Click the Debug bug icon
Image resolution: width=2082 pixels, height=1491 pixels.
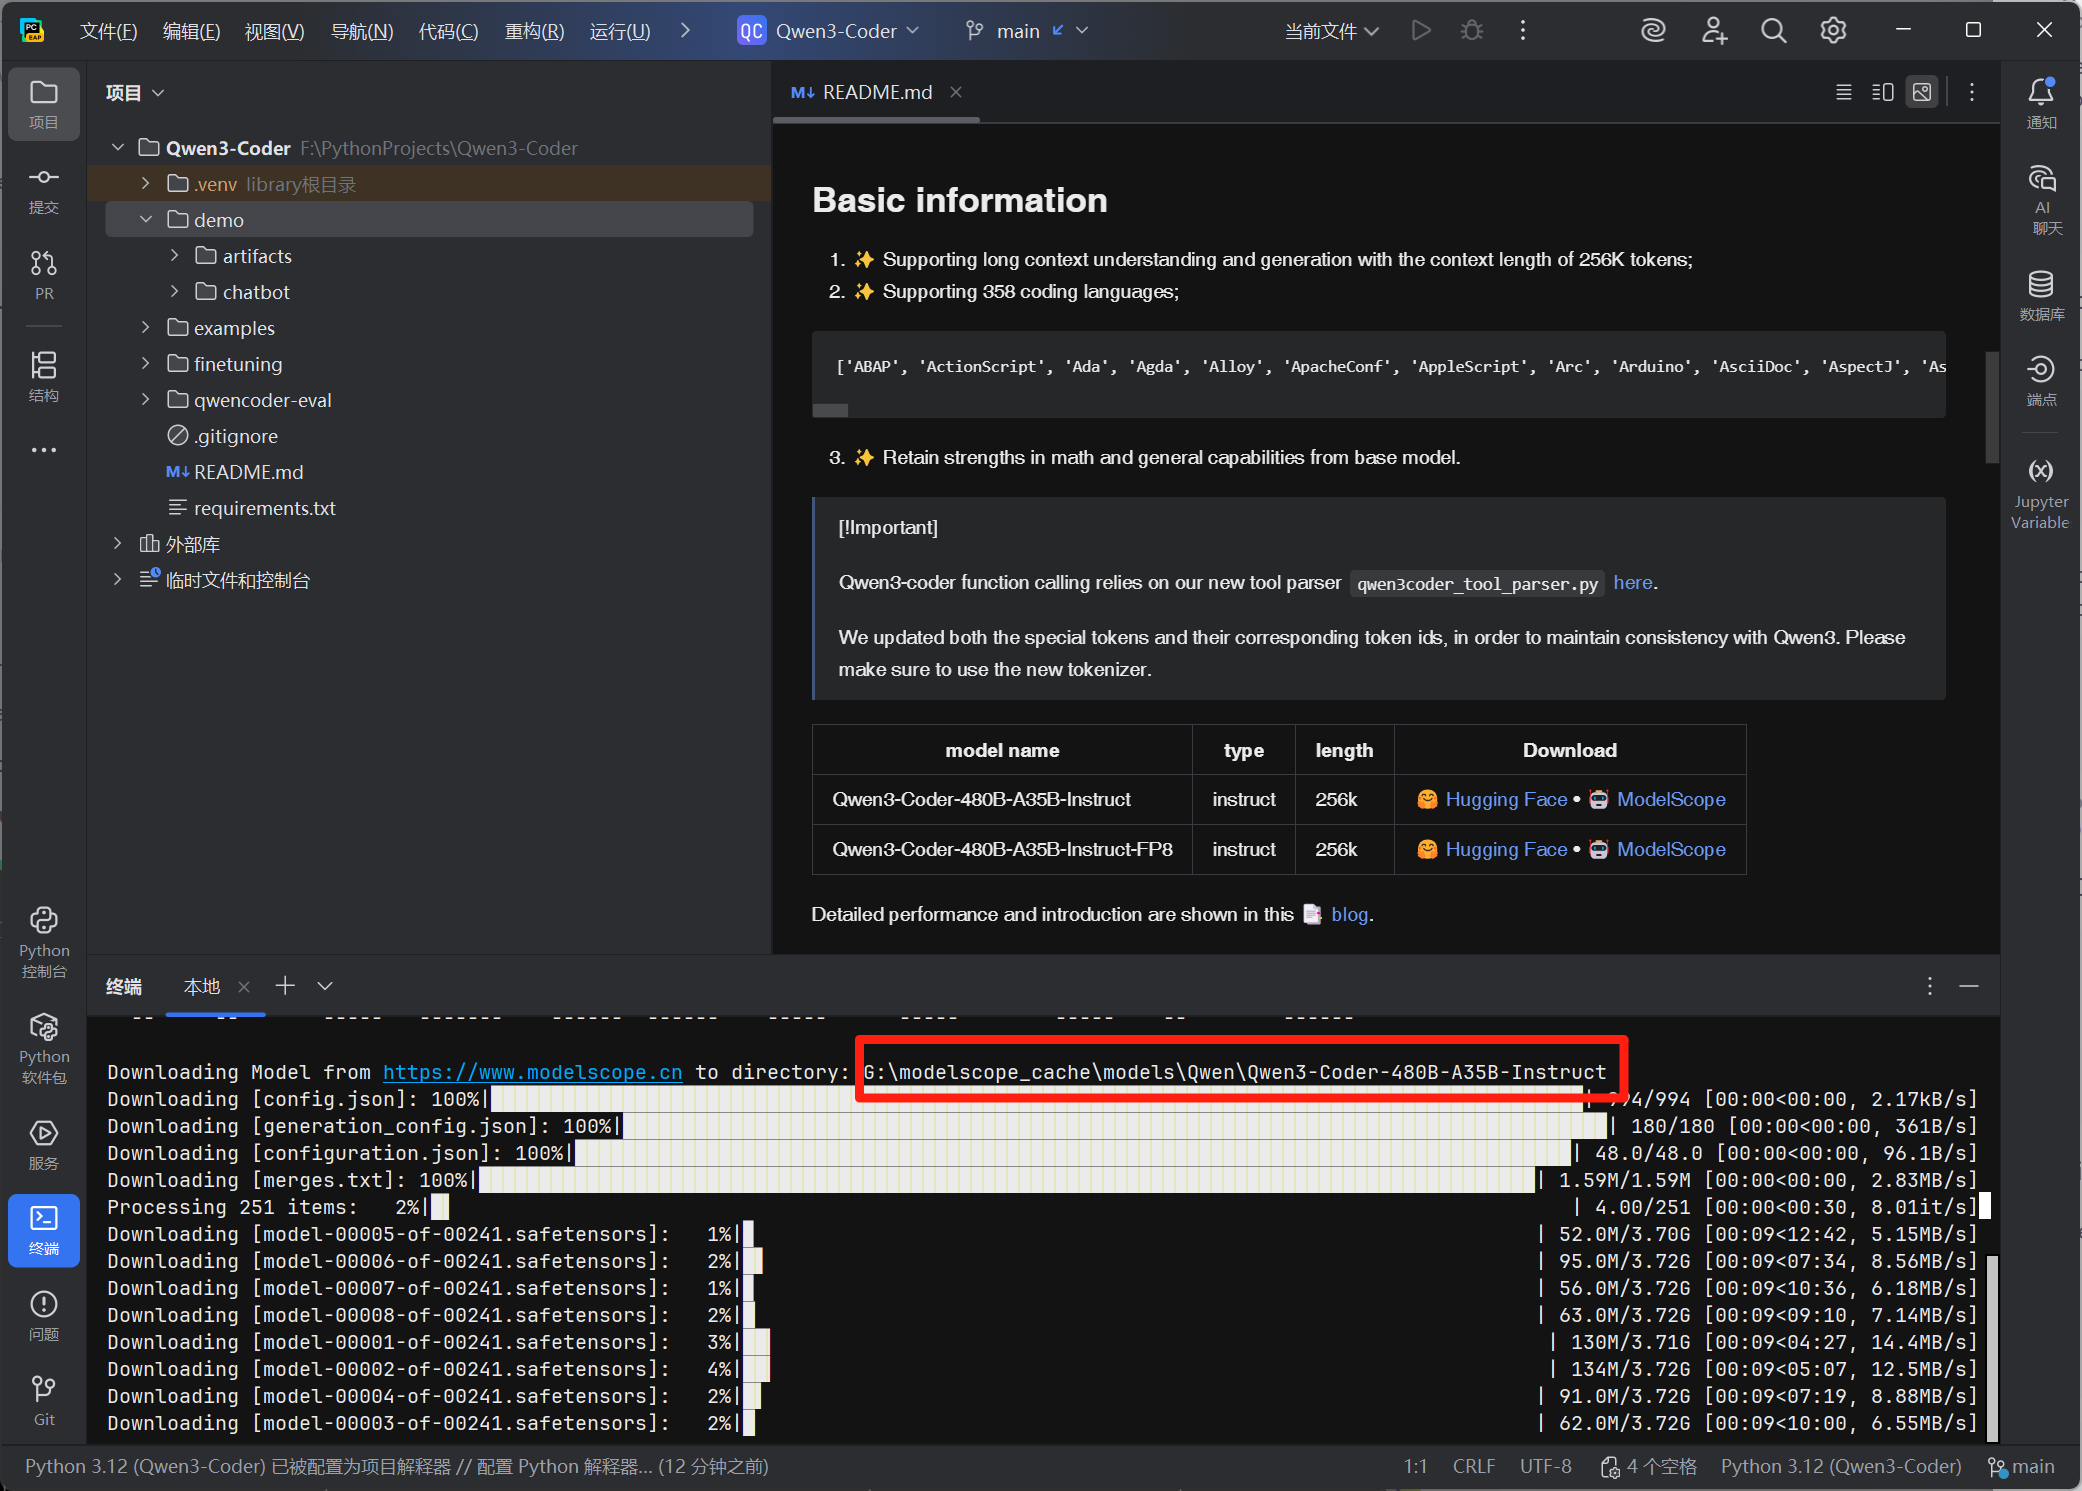point(1472,31)
